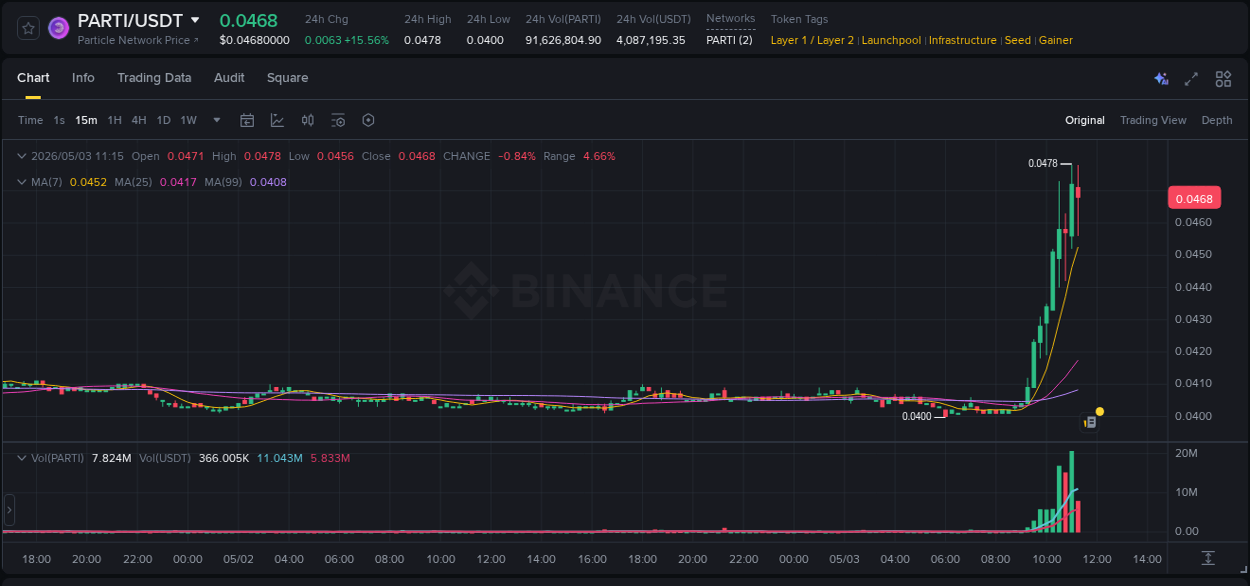Viewport: 1250px width, 586px height.
Task: Select the 1W interval
Action: [188, 120]
